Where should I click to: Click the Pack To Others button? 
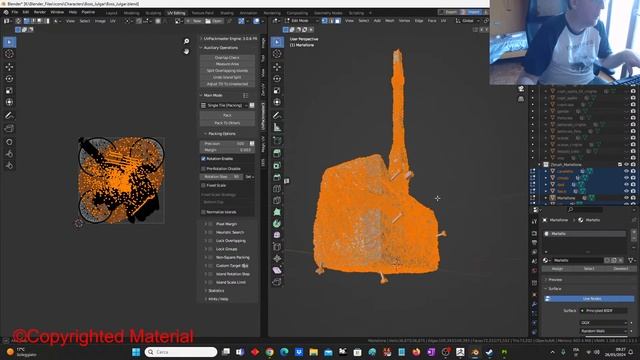click(x=227, y=123)
